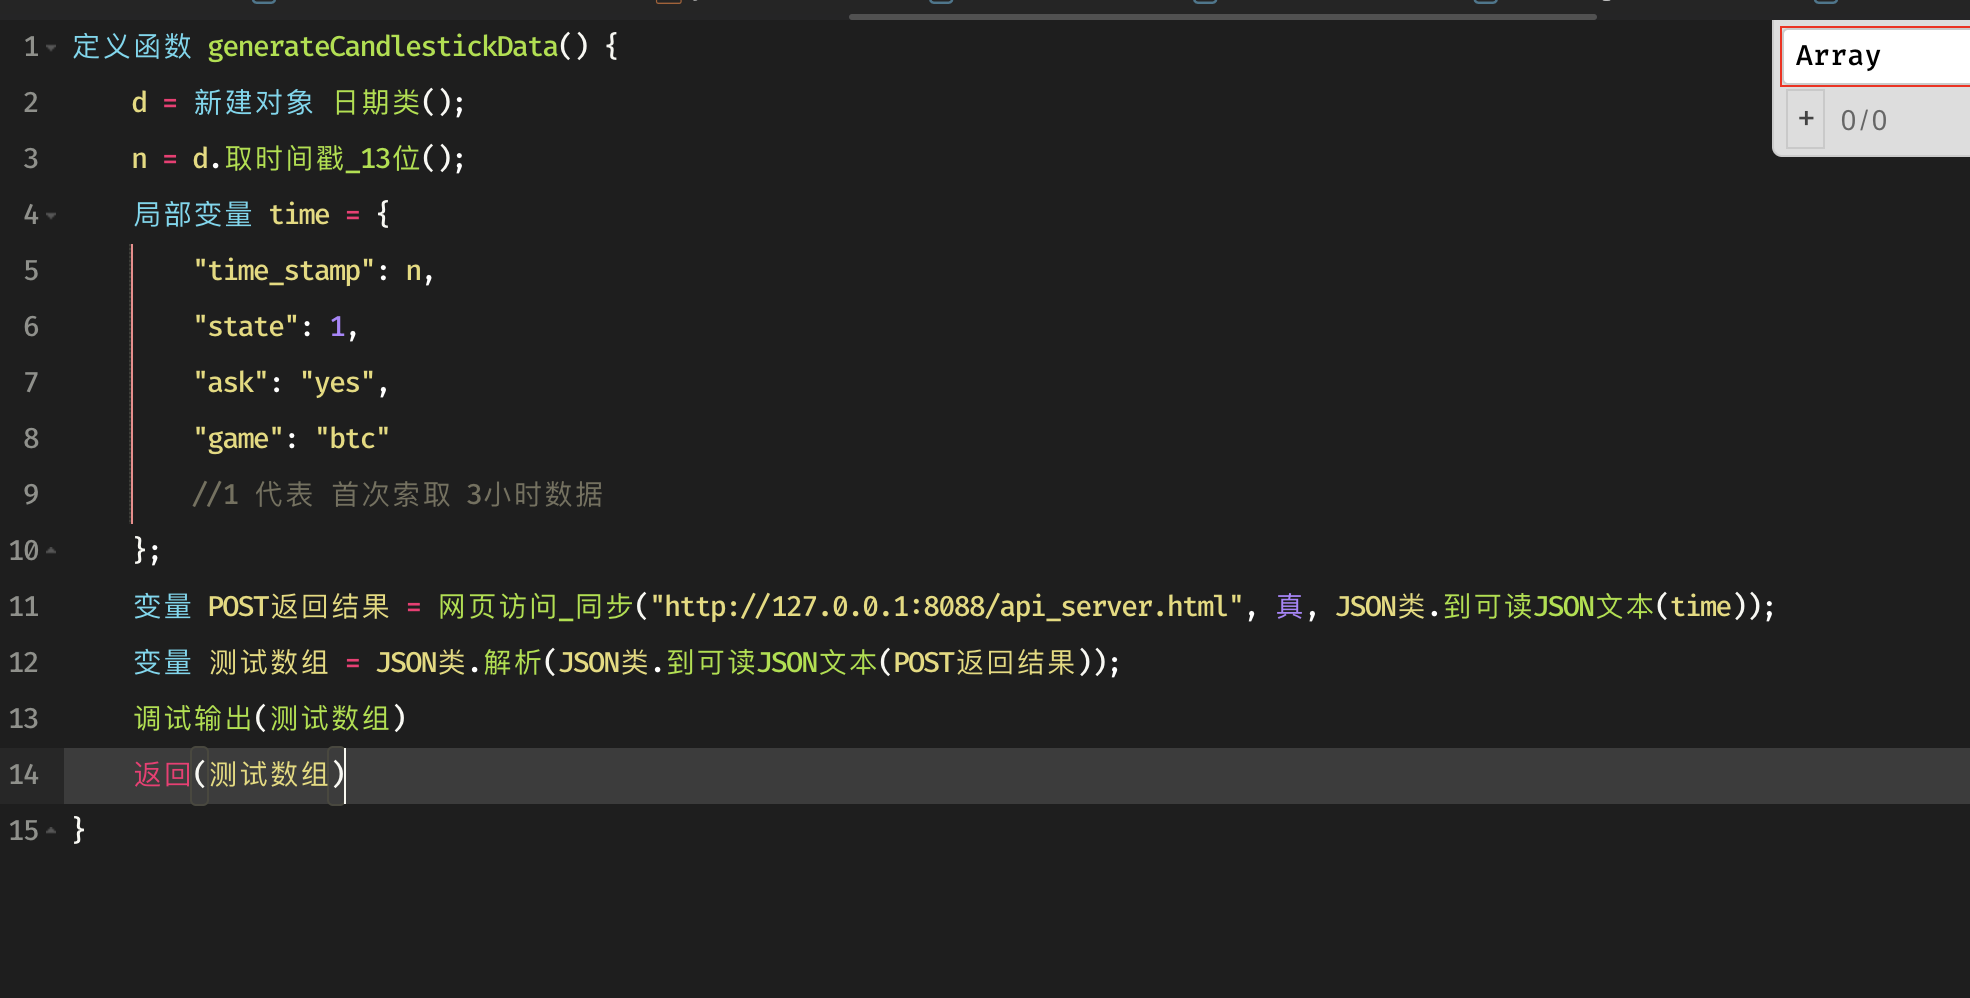
Task: Click the 新建对象 keyword on line 2
Action: 254,103
